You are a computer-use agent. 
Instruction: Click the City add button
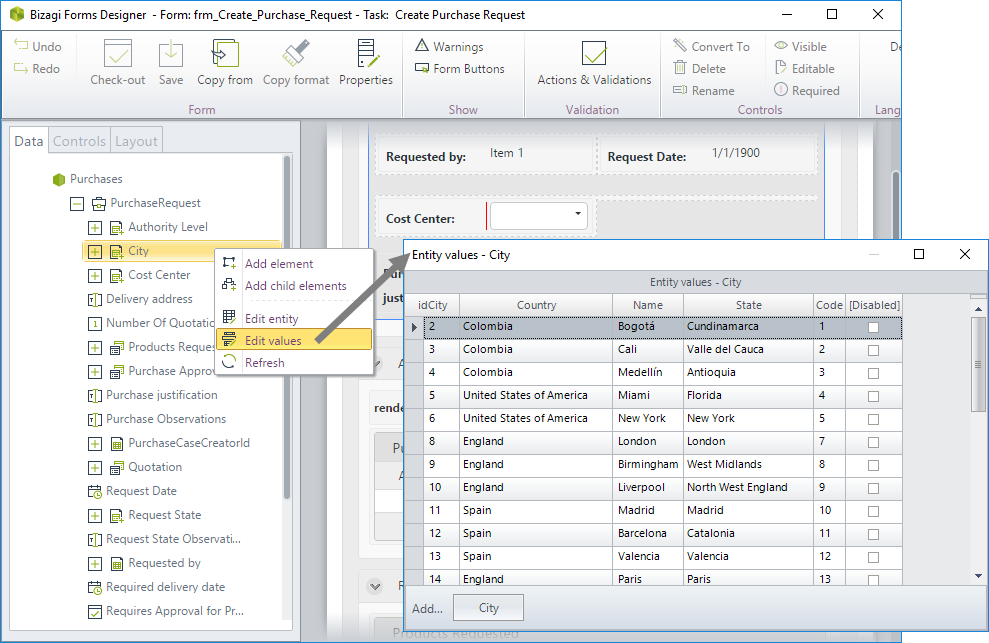488,608
